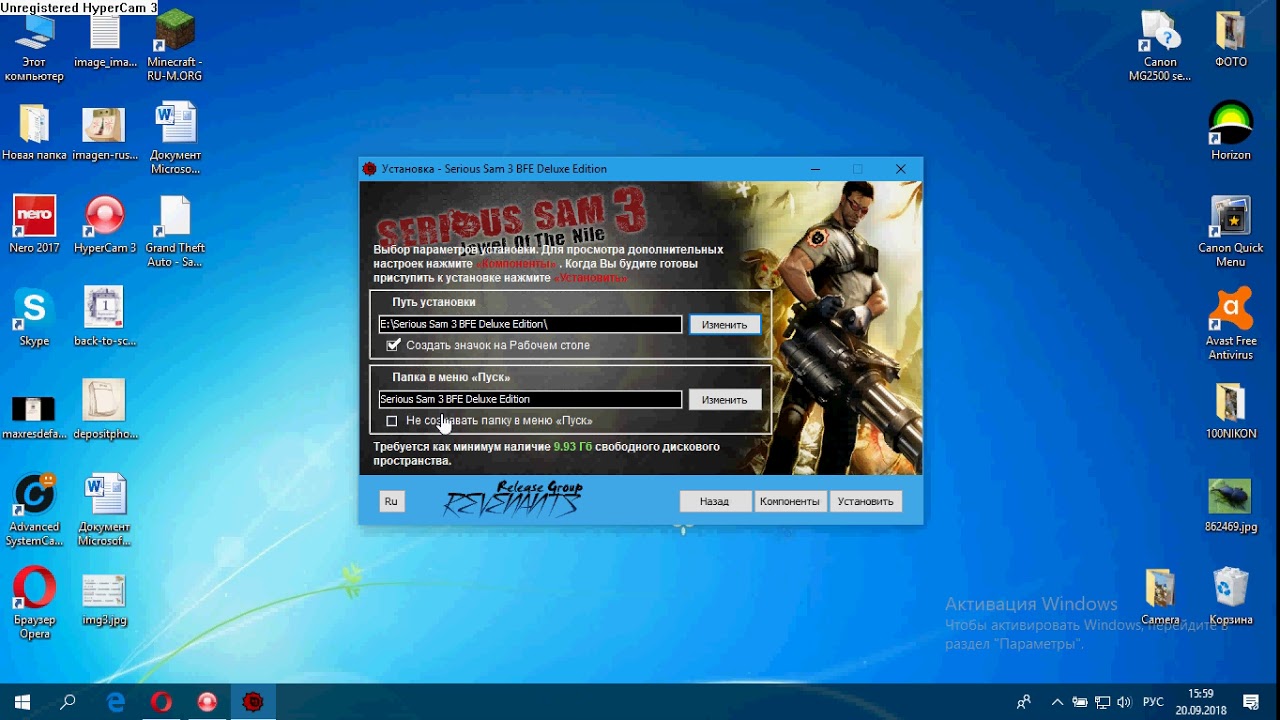Launch Skype desktop shortcut
Viewport: 1280px width, 720px height.
coord(34,318)
